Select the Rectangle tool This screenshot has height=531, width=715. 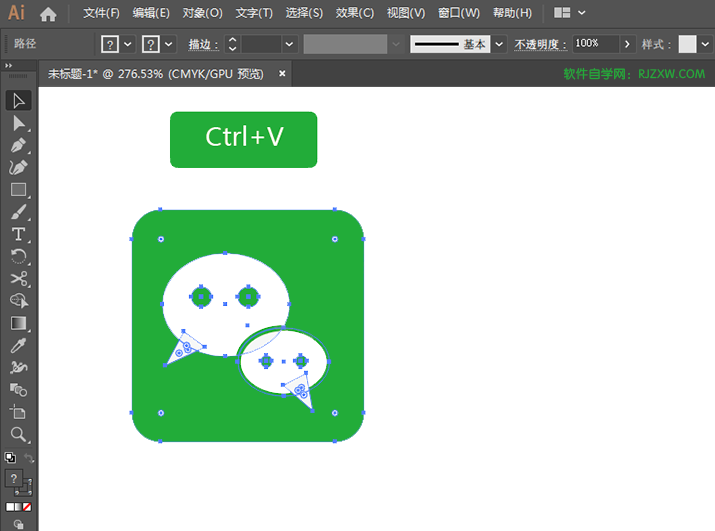[x=18, y=190]
